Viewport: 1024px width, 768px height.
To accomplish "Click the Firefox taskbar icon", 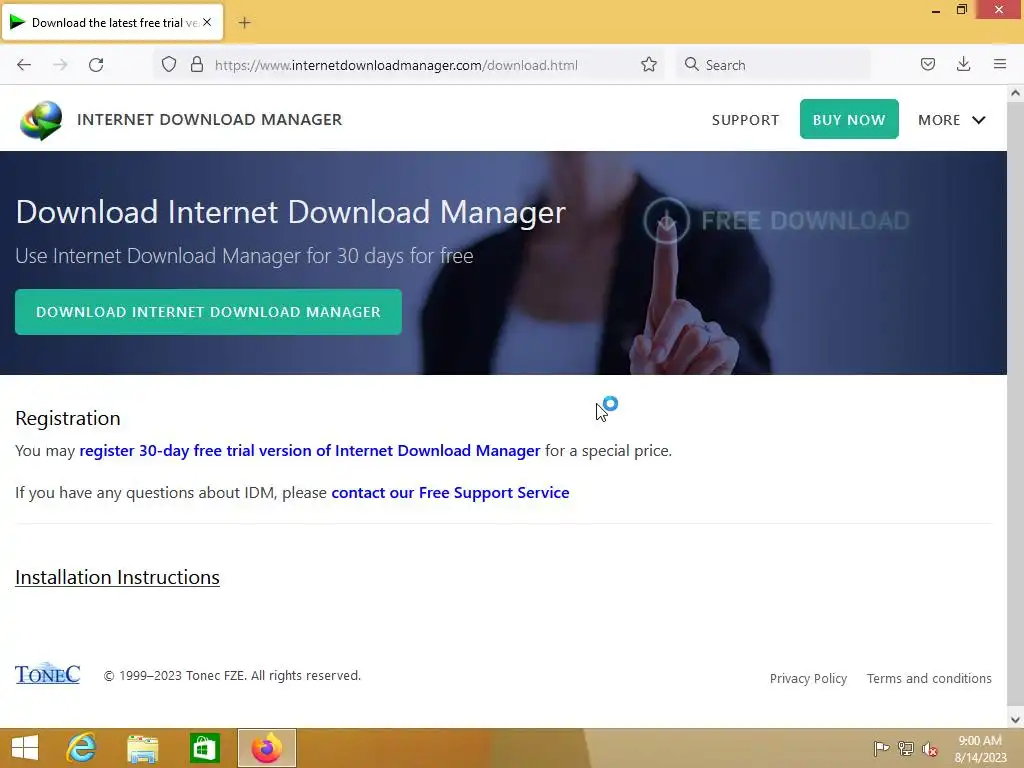I will tap(267, 748).
